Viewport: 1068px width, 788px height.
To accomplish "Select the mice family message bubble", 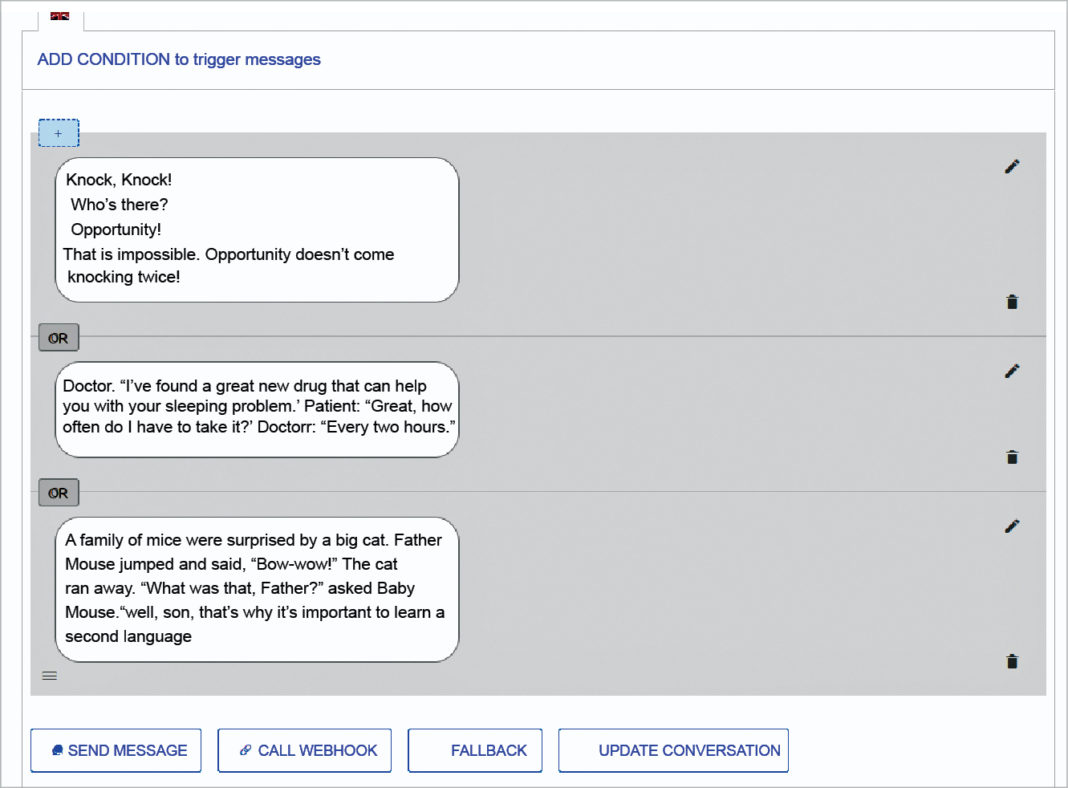I will 256,588.
